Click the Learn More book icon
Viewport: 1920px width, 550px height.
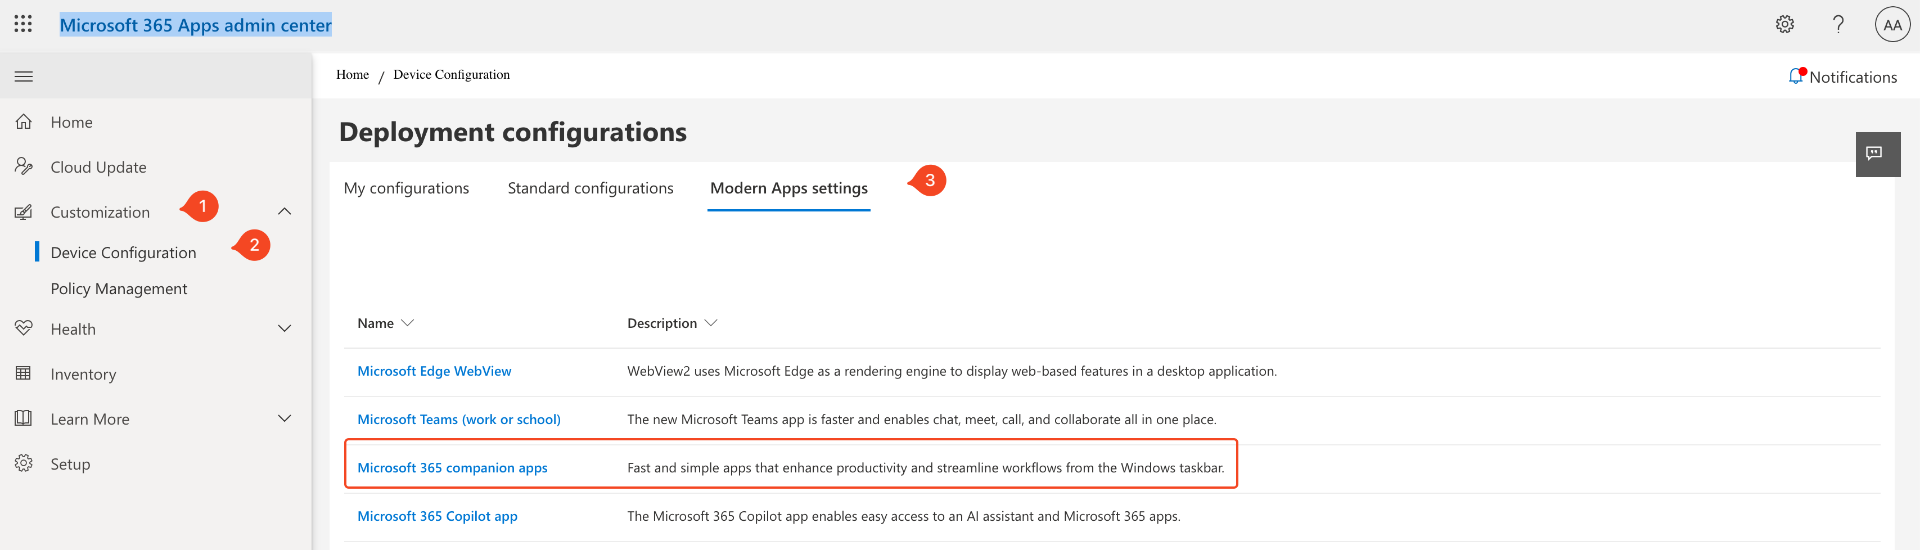click(24, 419)
